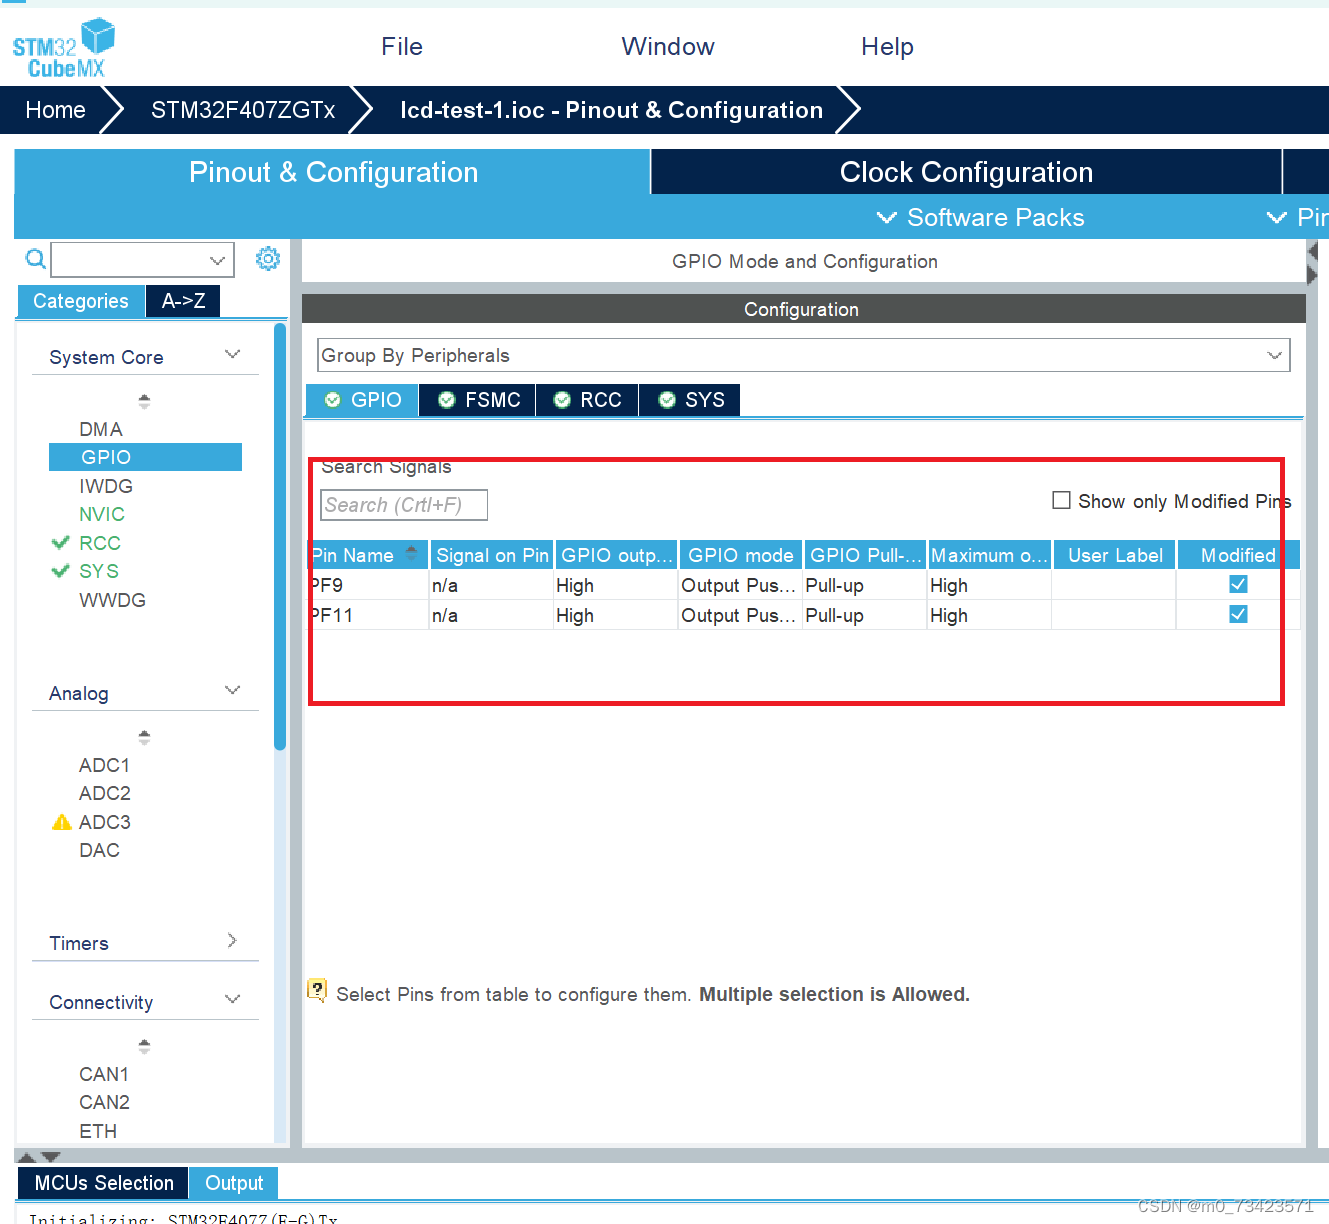Open the Output tab

pos(234,1183)
